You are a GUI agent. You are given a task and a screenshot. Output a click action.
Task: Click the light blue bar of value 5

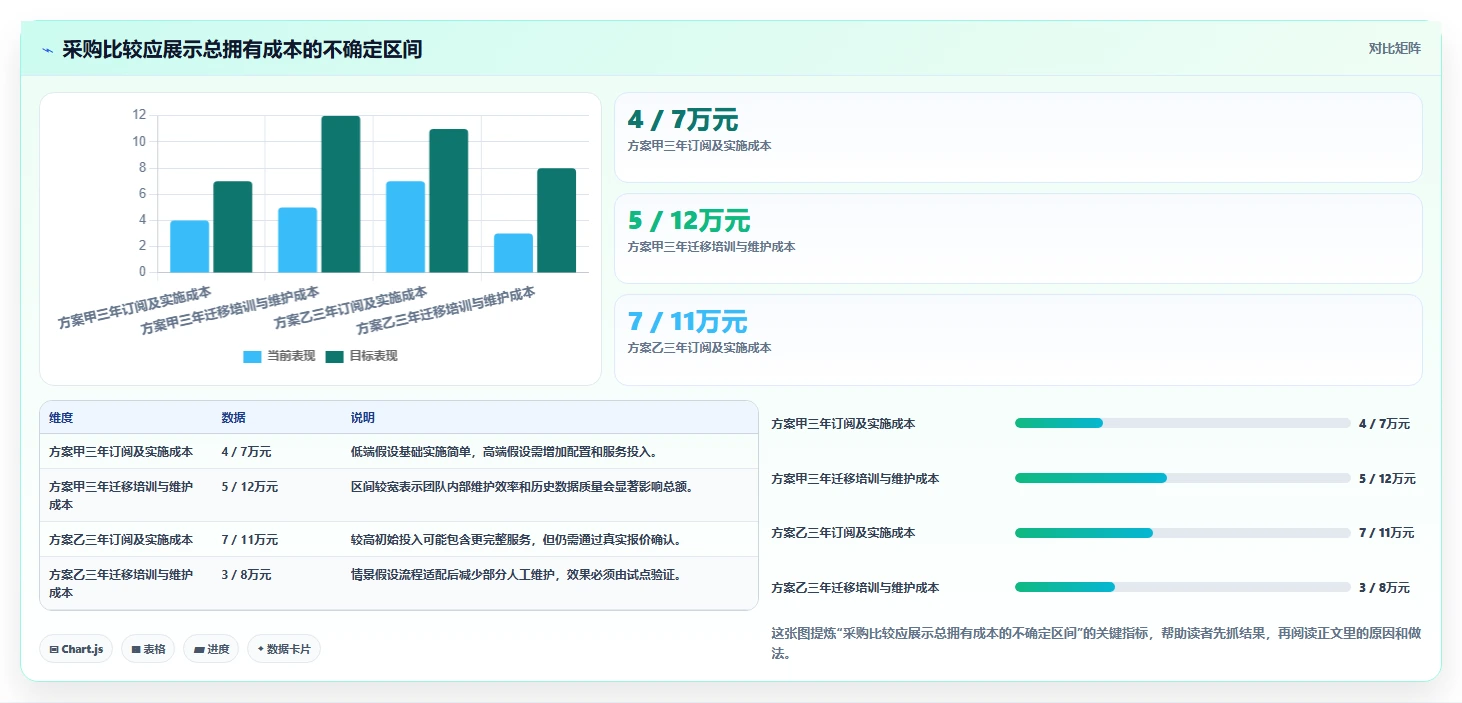[298, 240]
